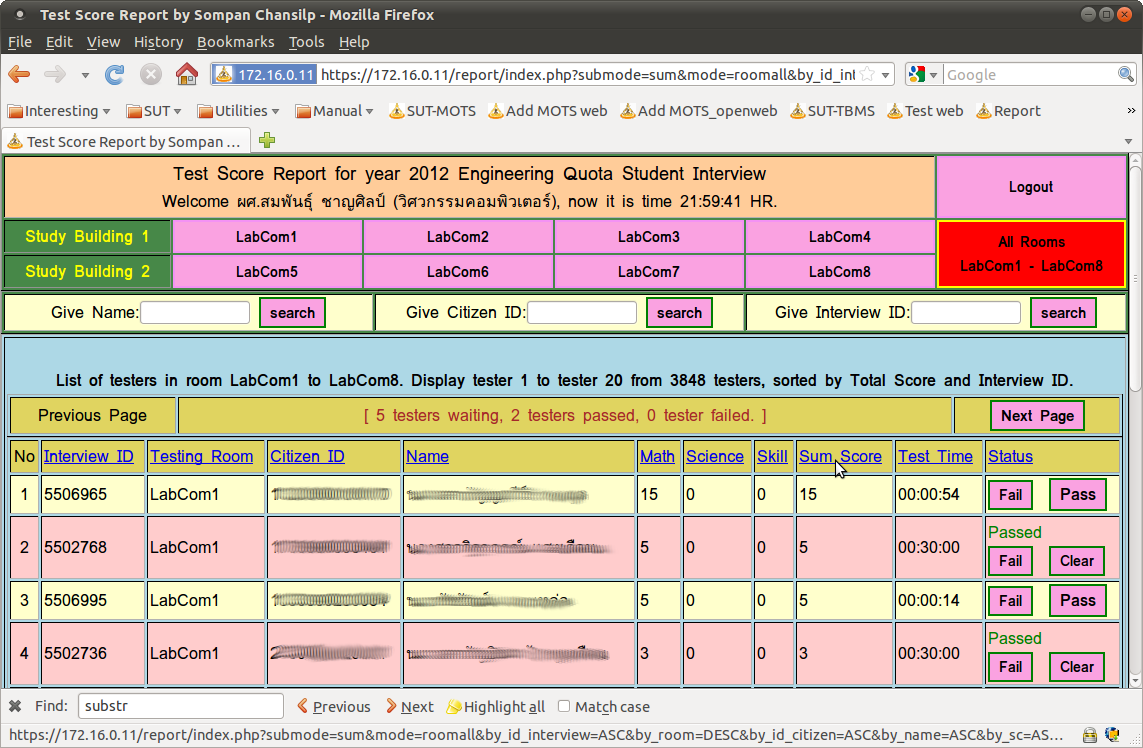Screen dimensions: 1143x748
Task: Click the search magnifier icon
Action: (1126, 74)
